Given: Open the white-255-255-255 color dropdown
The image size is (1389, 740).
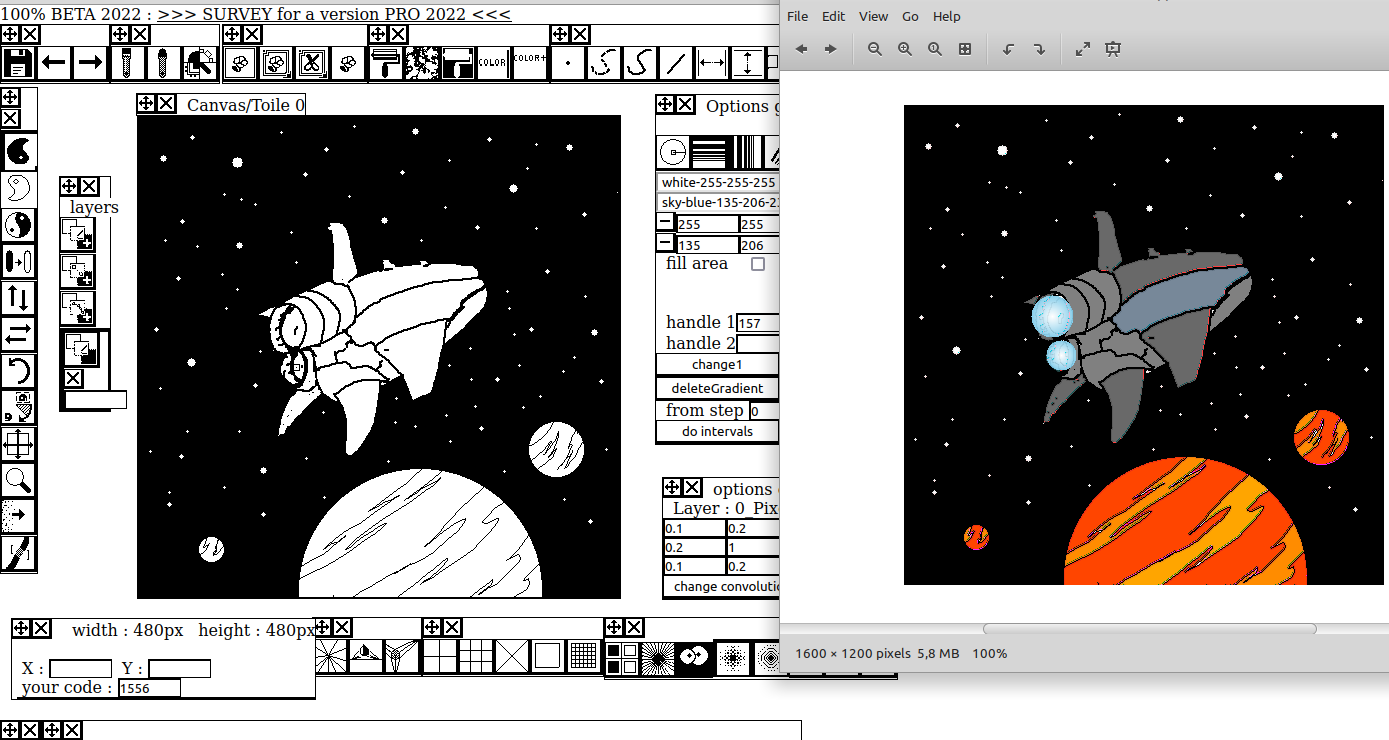Looking at the screenshot, I should (x=718, y=182).
